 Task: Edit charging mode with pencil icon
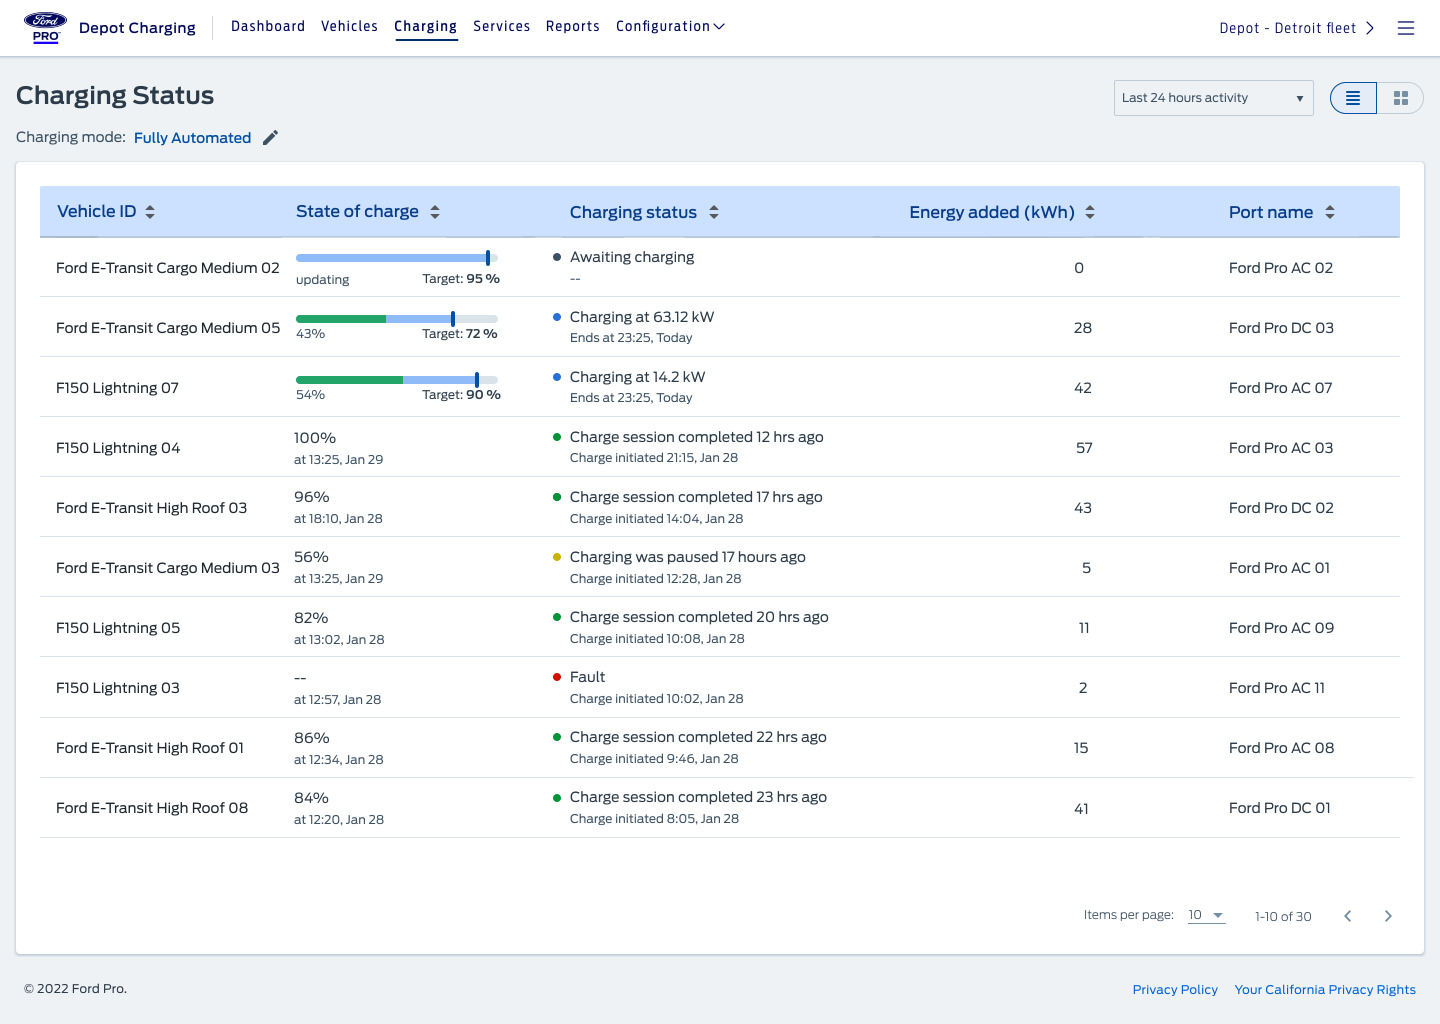click(270, 138)
